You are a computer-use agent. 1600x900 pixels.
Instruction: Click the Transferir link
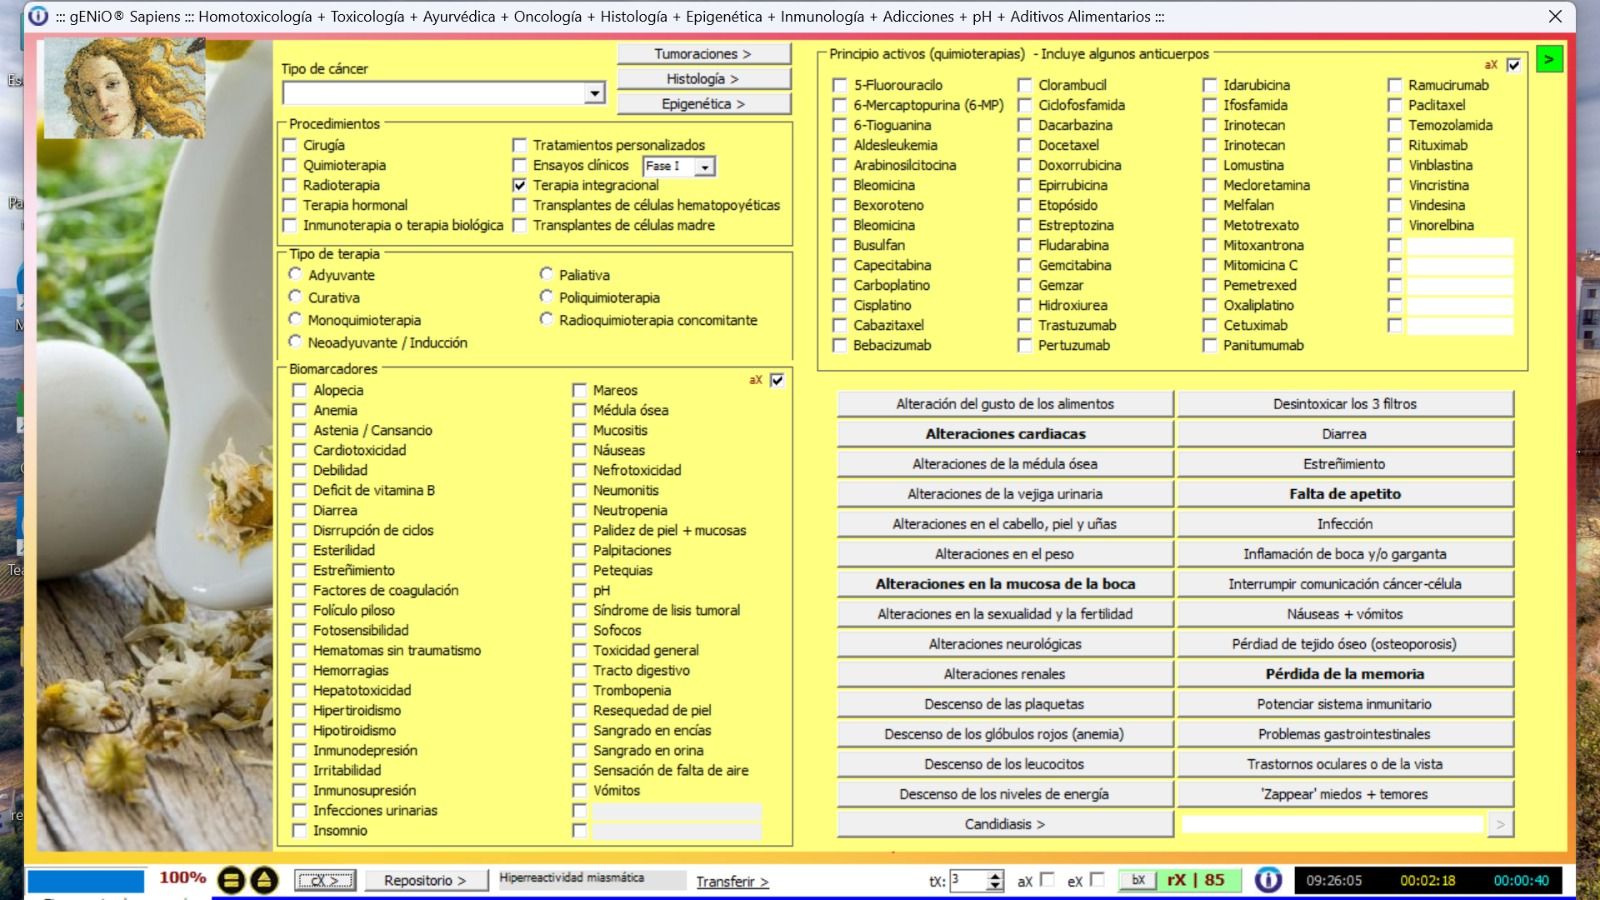(732, 881)
